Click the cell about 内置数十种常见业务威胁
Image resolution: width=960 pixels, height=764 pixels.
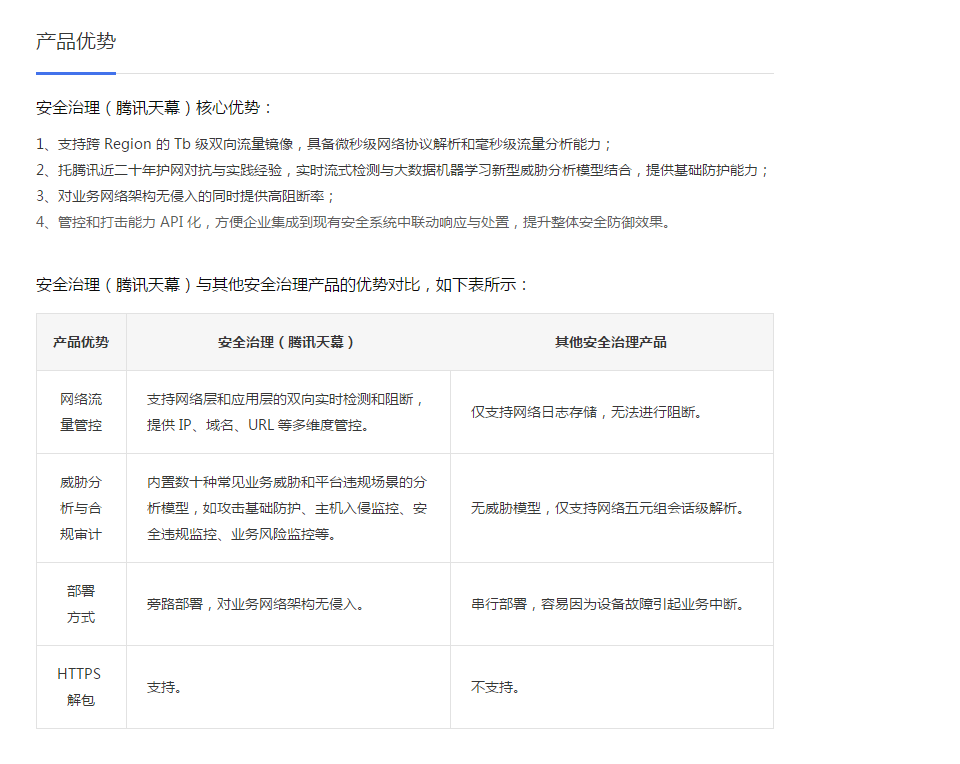287,508
